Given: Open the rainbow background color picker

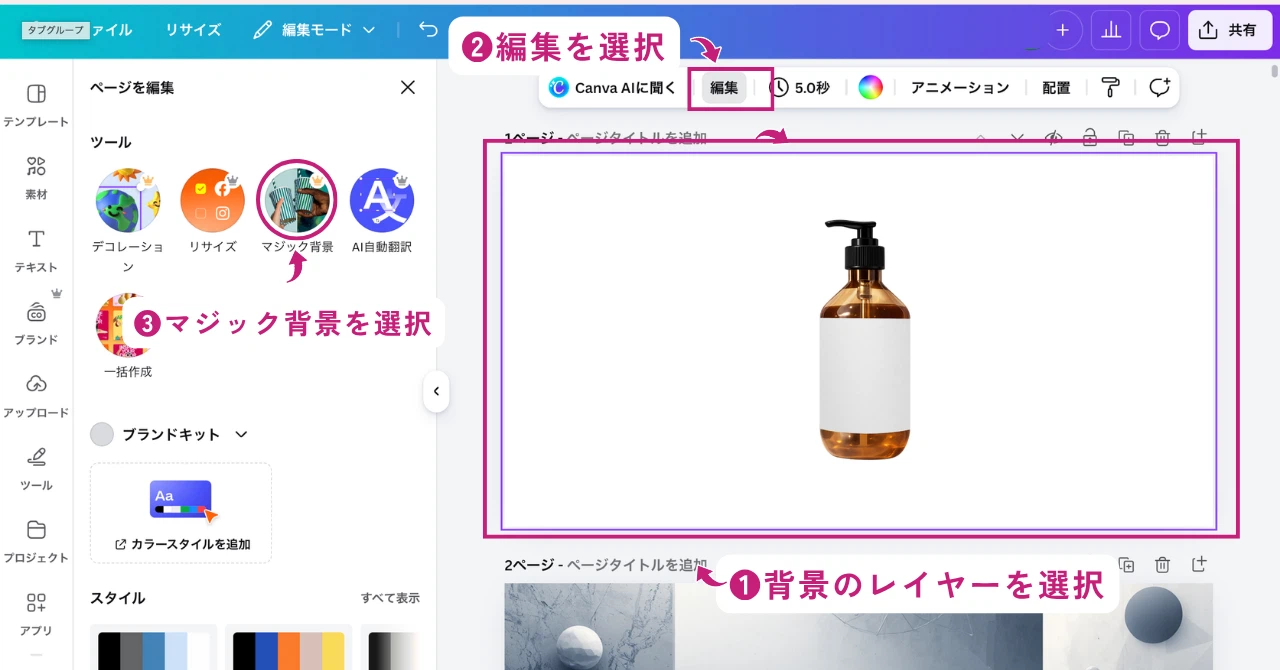Looking at the screenshot, I should (x=871, y=88).
